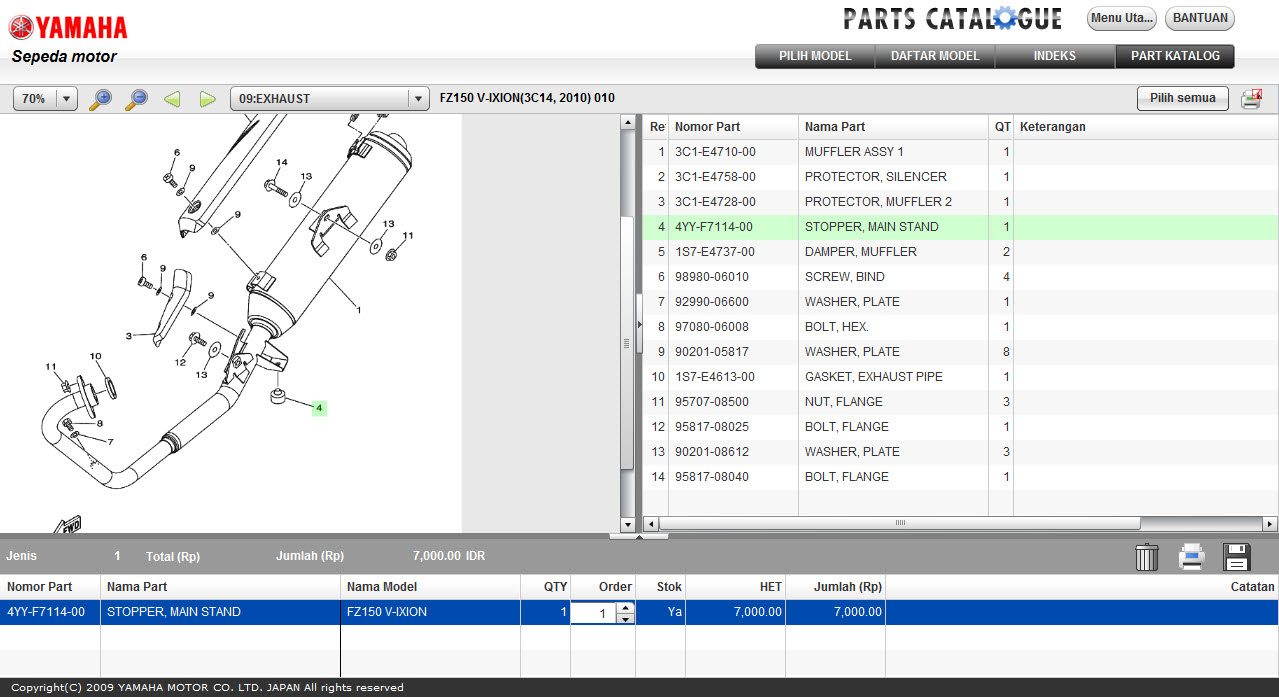The image size is (1279, 697).
Task: Click FZ150 V-IXION in the order row
Action: coord(387,612)
